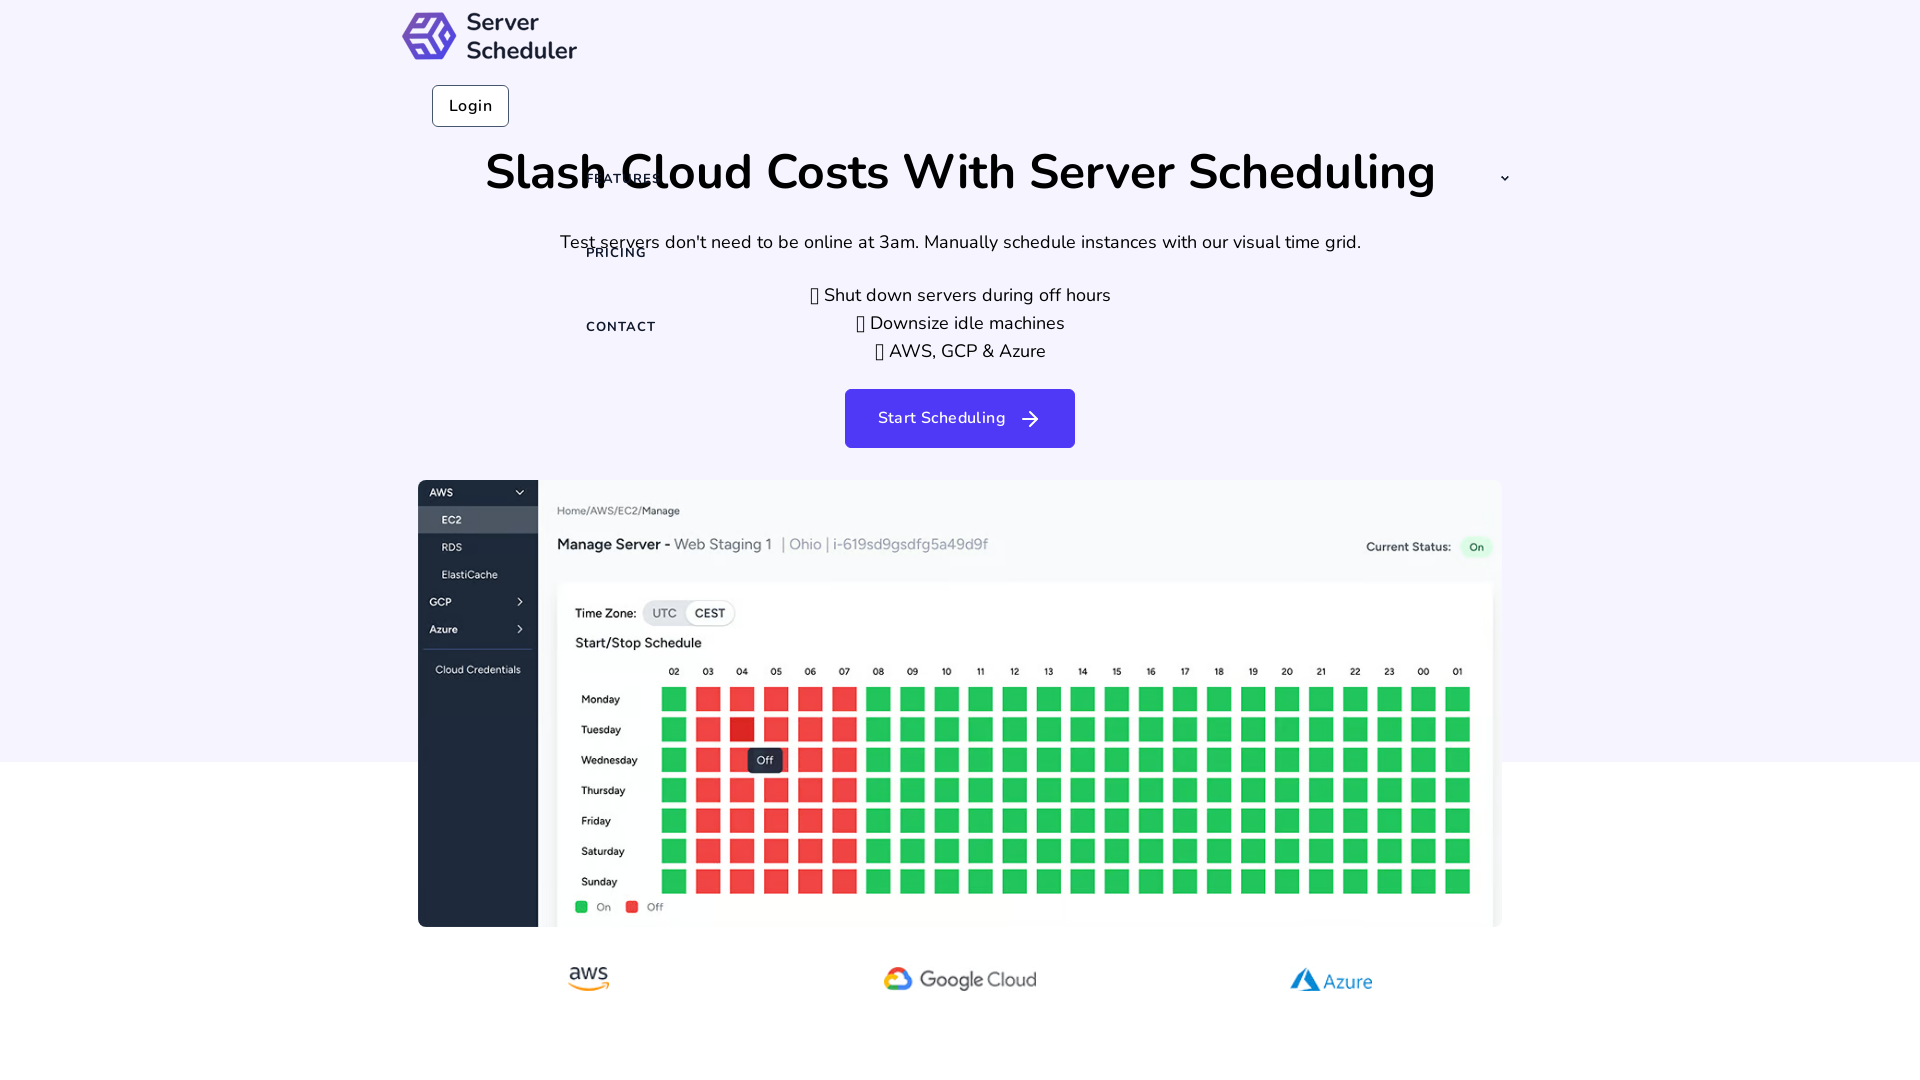Click the red Off legend swatch
Viewport: 1920px width, 1080px height.
point(632,907)
